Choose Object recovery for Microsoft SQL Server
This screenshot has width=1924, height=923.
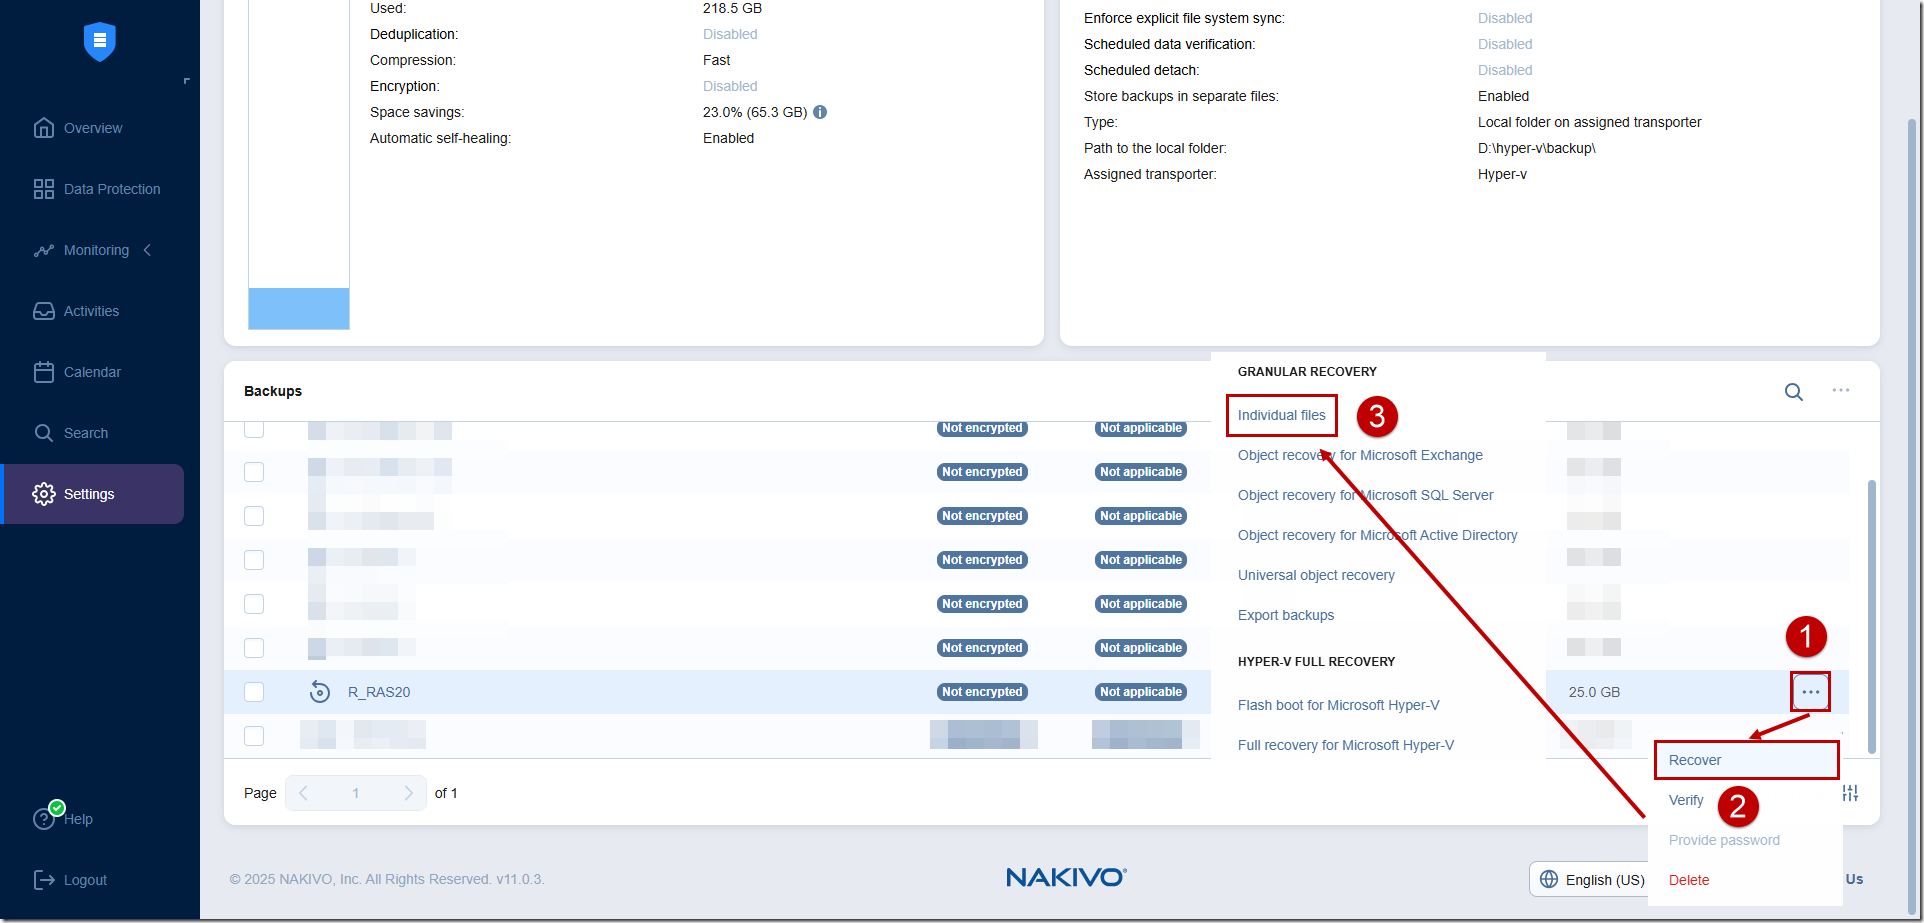pyautogui.click(x=1366, y=495)
